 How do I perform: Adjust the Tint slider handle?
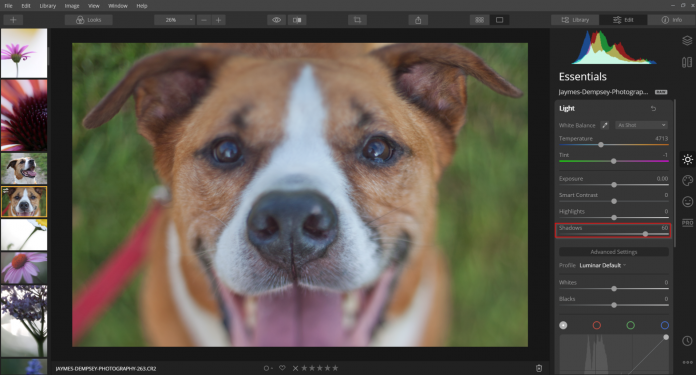pyautogui.click(x=613, y=161)
